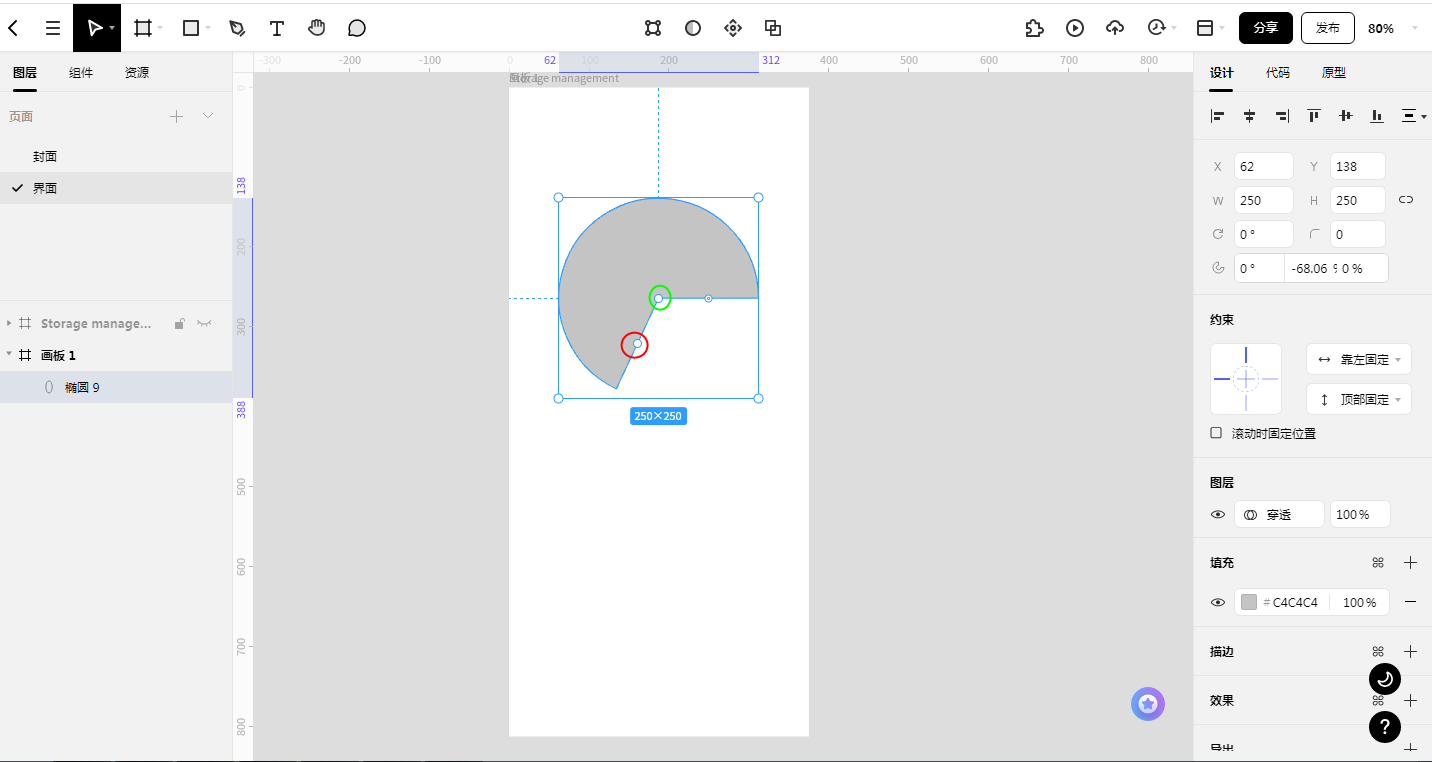Click align vertical centers icon
This screenshot has width=1432, height=762.
[1346, 116]
